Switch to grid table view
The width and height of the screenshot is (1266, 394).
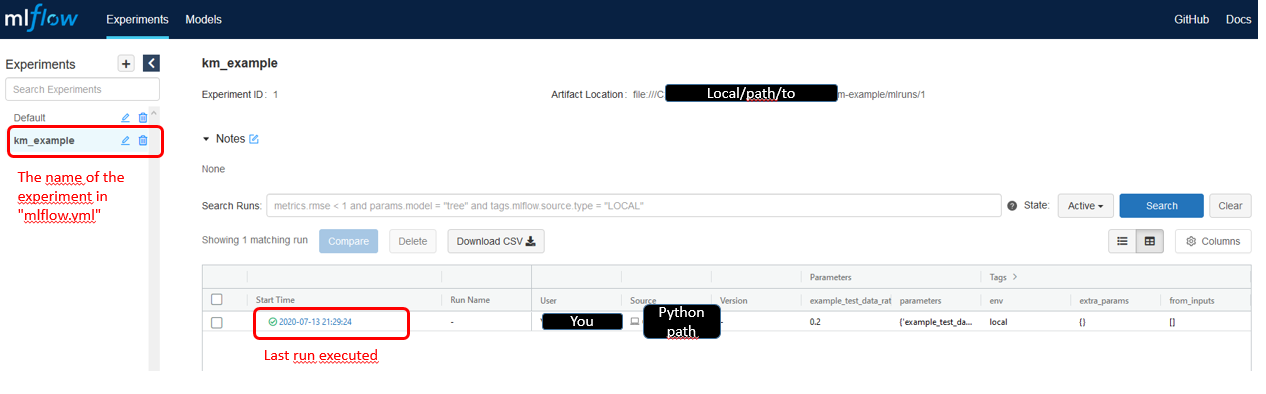point(1150,241)
